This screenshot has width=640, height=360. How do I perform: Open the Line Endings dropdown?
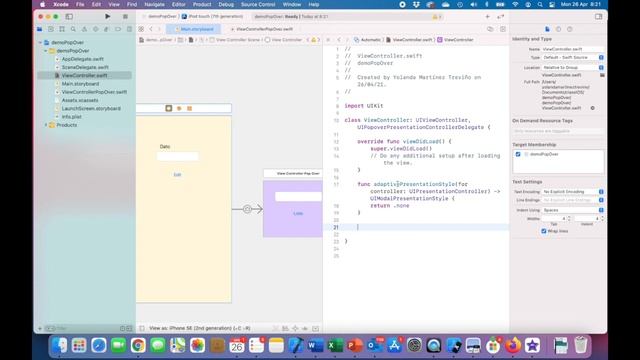[573, 200]
